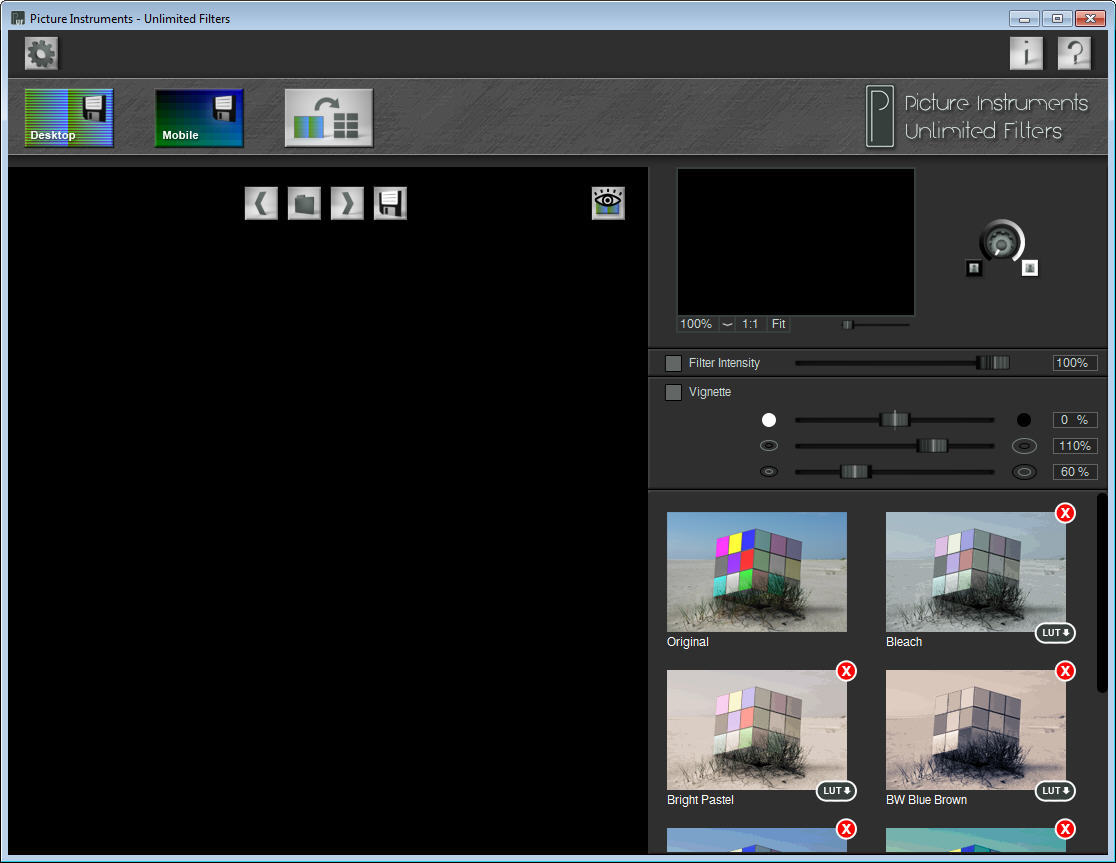
Task: Select the BW Blue Brown filter thumbnail
Action: click(976, 730)
